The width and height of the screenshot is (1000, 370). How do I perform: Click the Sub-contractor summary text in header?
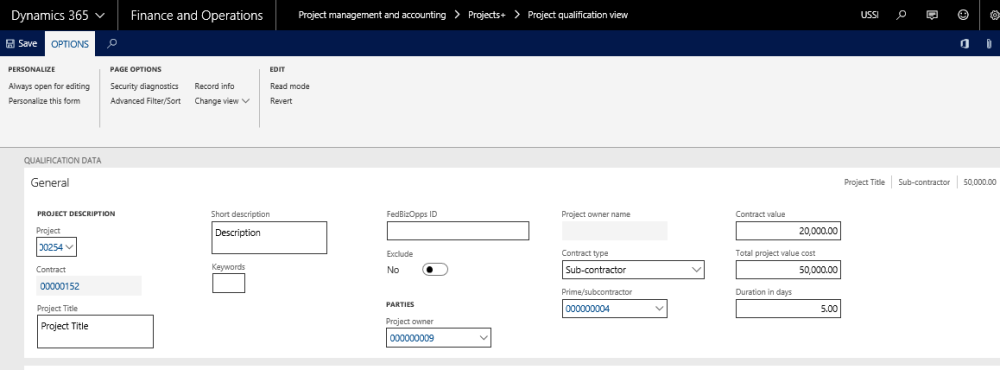pos(924,182)
